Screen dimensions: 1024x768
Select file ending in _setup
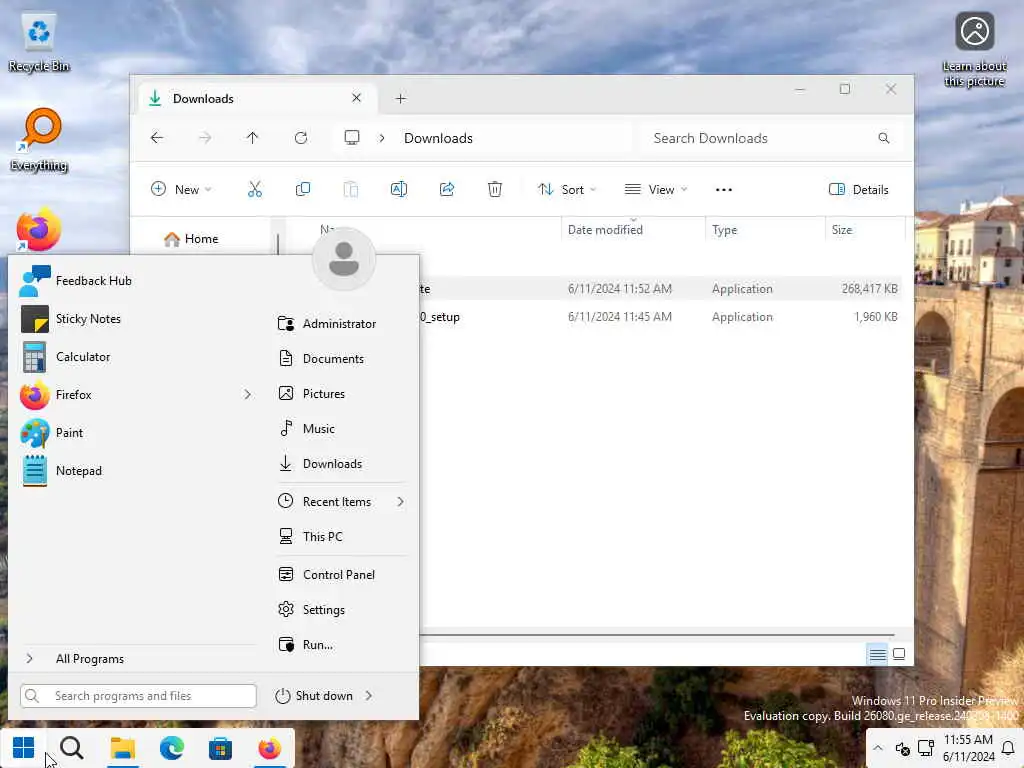[660, 317]
